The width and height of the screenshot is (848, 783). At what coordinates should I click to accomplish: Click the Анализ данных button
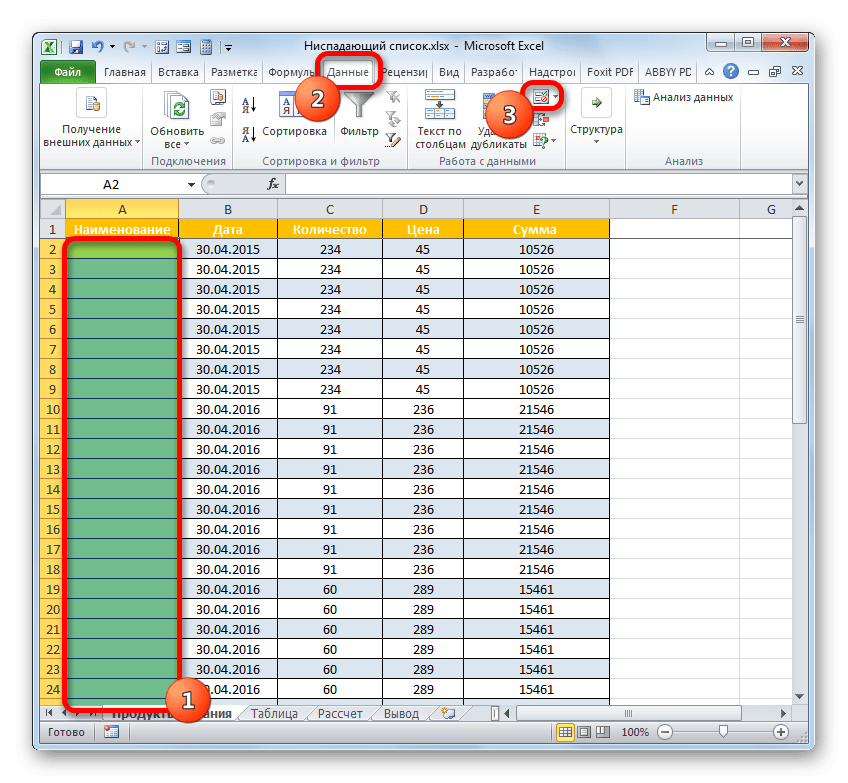pyautogui.click(x=684, y=97)
